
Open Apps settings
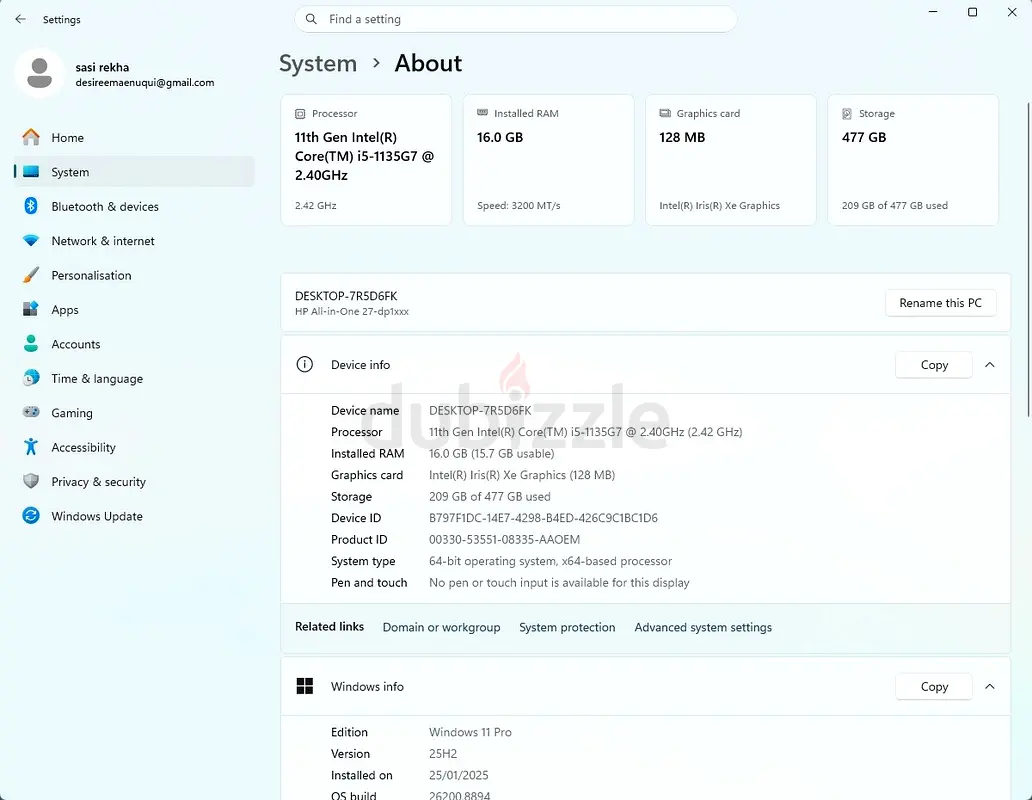(134, 309)
